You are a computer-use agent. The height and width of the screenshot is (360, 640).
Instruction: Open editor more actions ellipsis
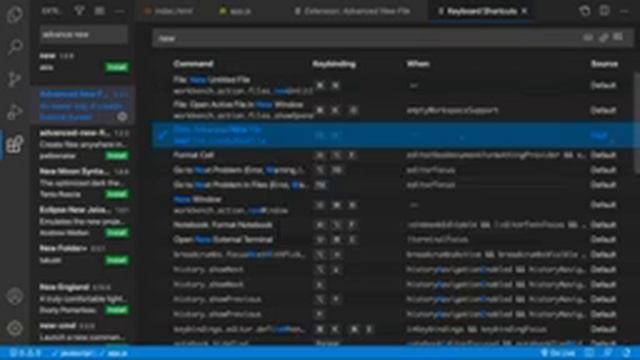[624, 11]
